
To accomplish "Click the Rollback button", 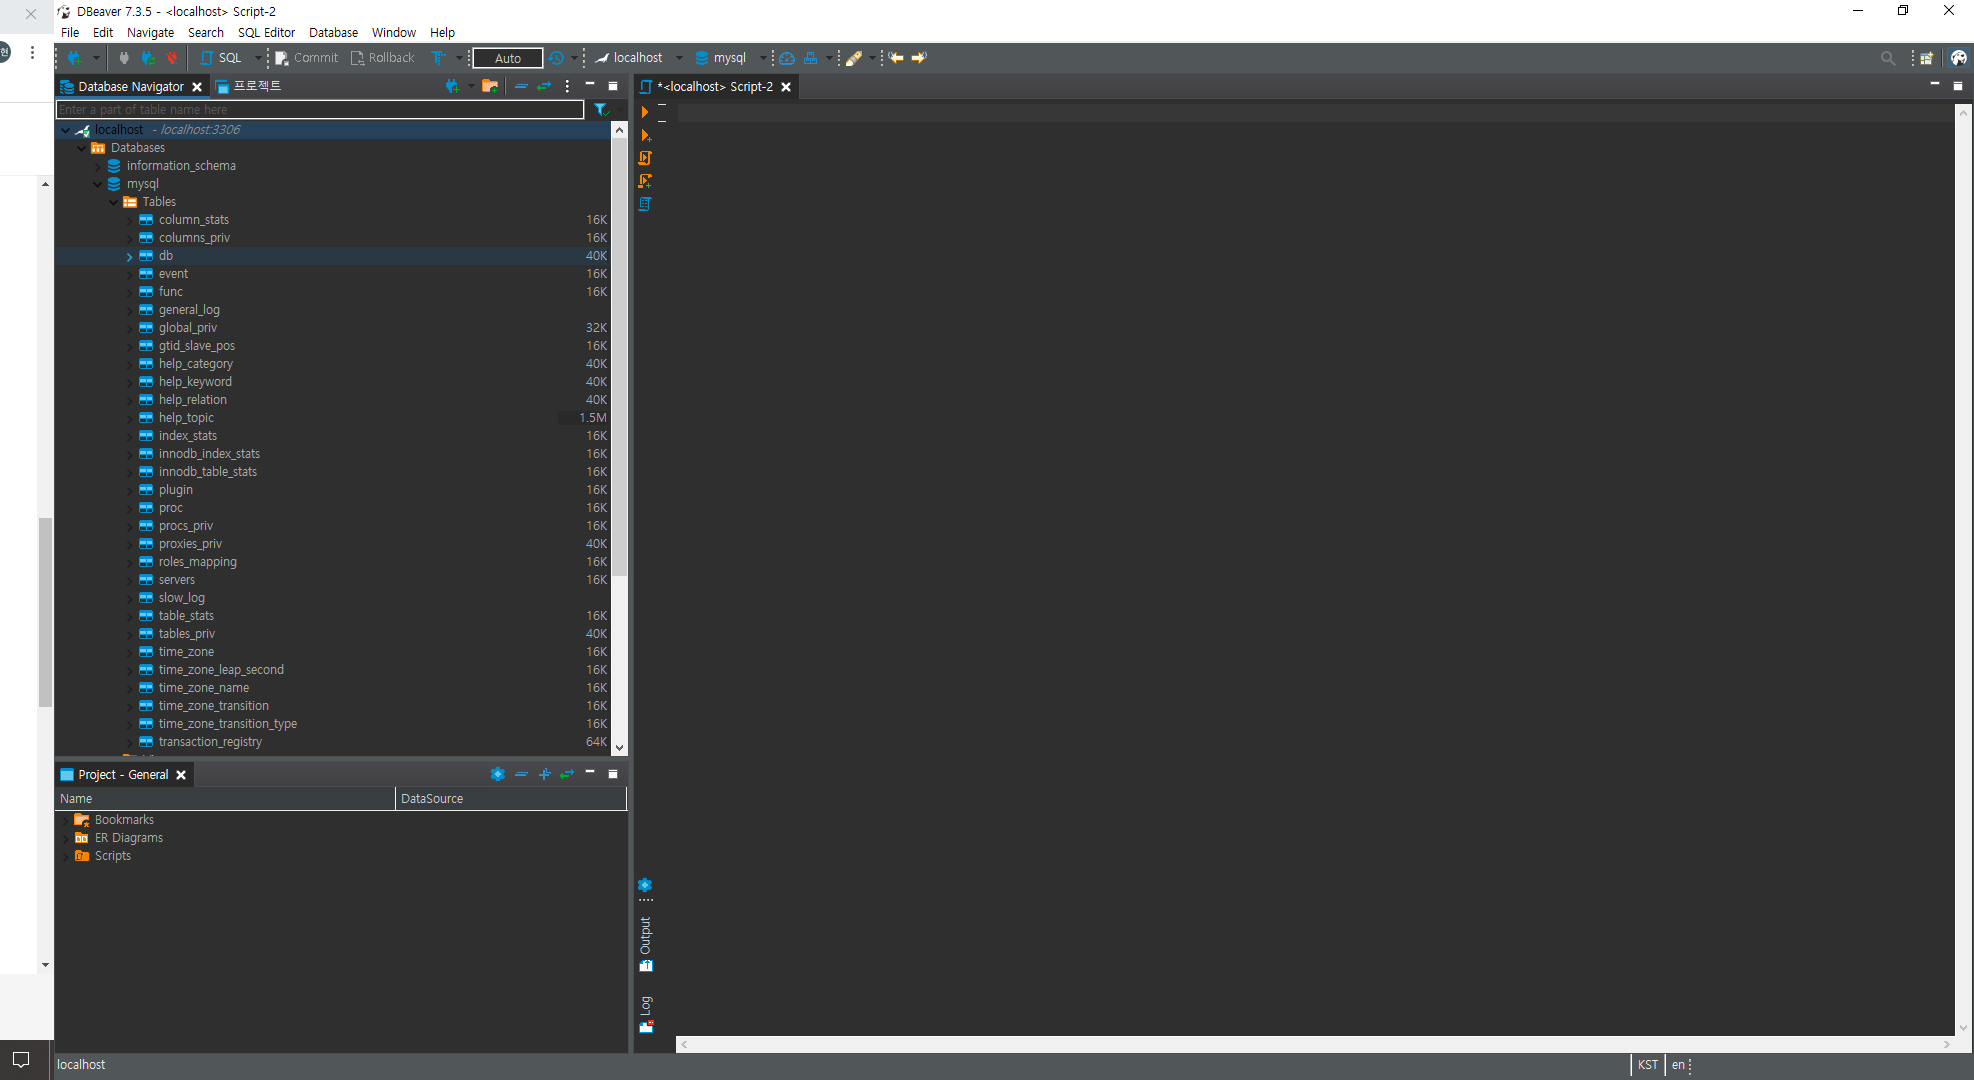I will (382, 58).
